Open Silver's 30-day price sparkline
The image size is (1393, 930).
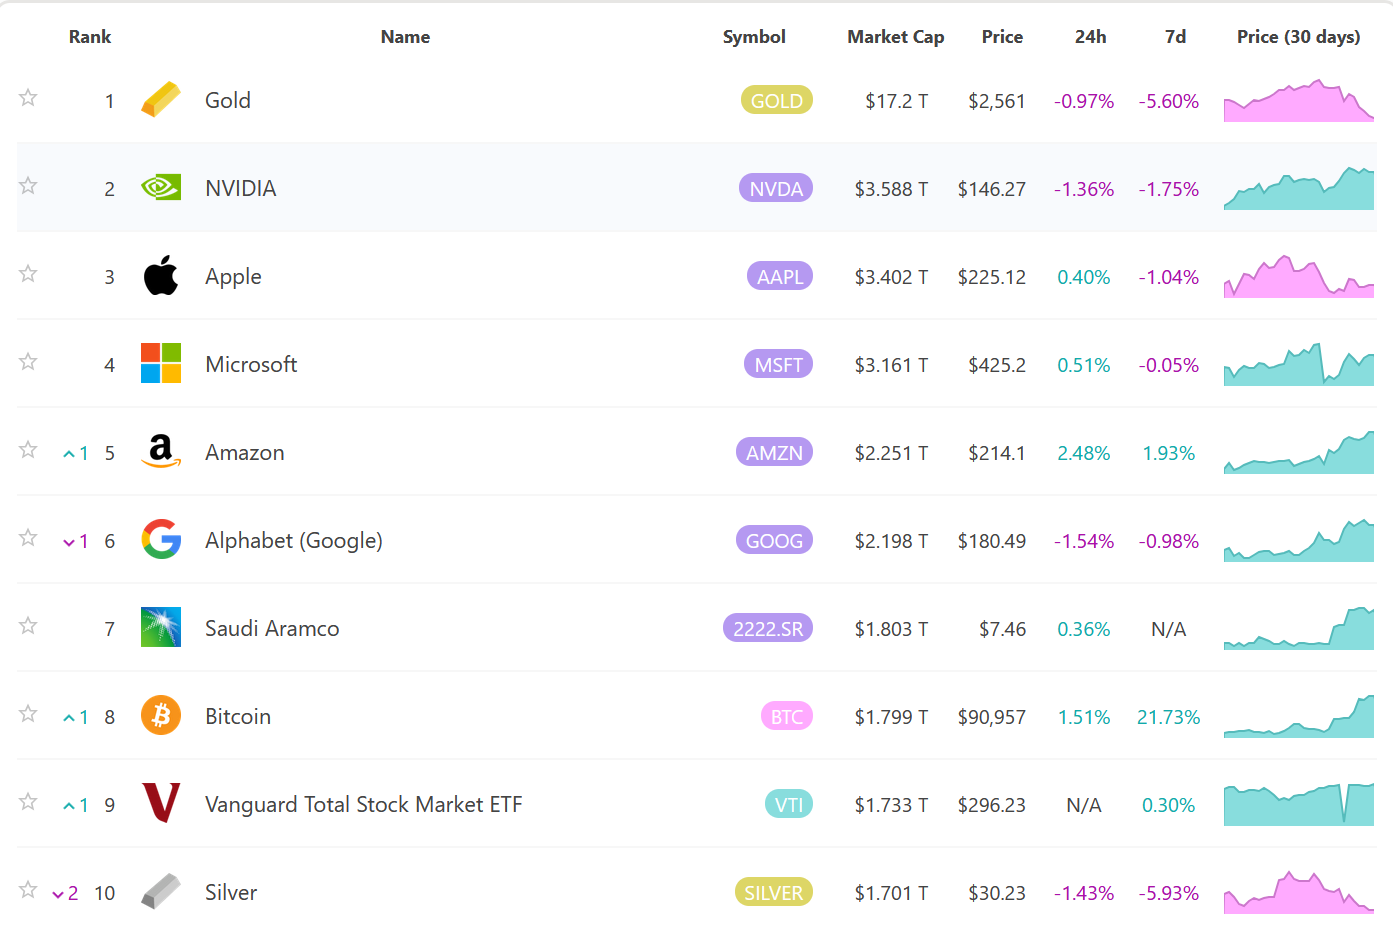tap(1299, 892)
